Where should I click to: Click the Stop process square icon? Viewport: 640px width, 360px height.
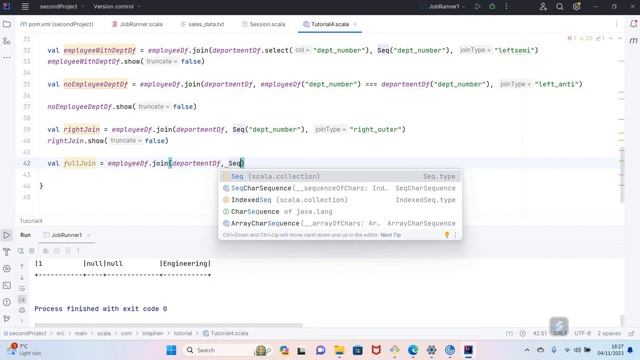31,251
